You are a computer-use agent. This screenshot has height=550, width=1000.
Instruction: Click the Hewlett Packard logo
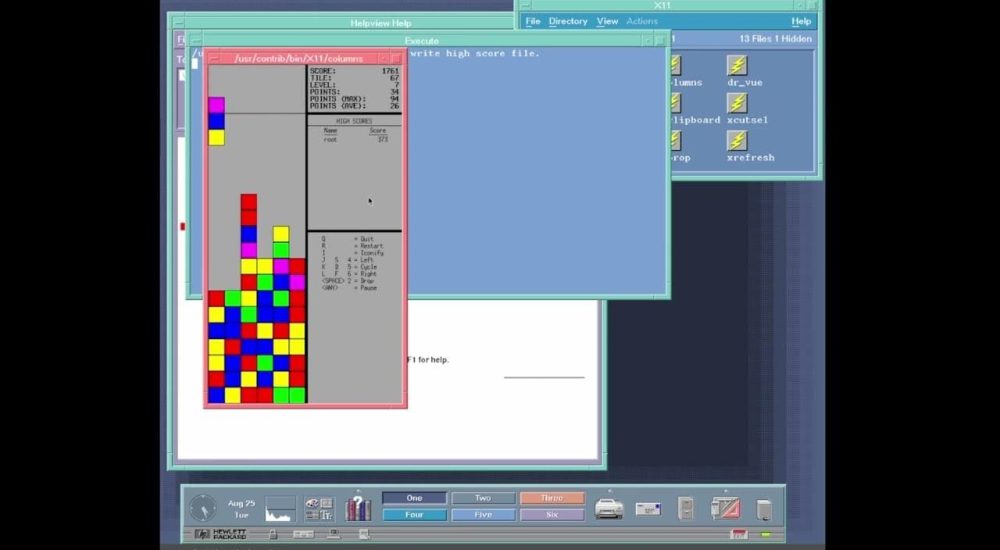click(x=221, y=534)
